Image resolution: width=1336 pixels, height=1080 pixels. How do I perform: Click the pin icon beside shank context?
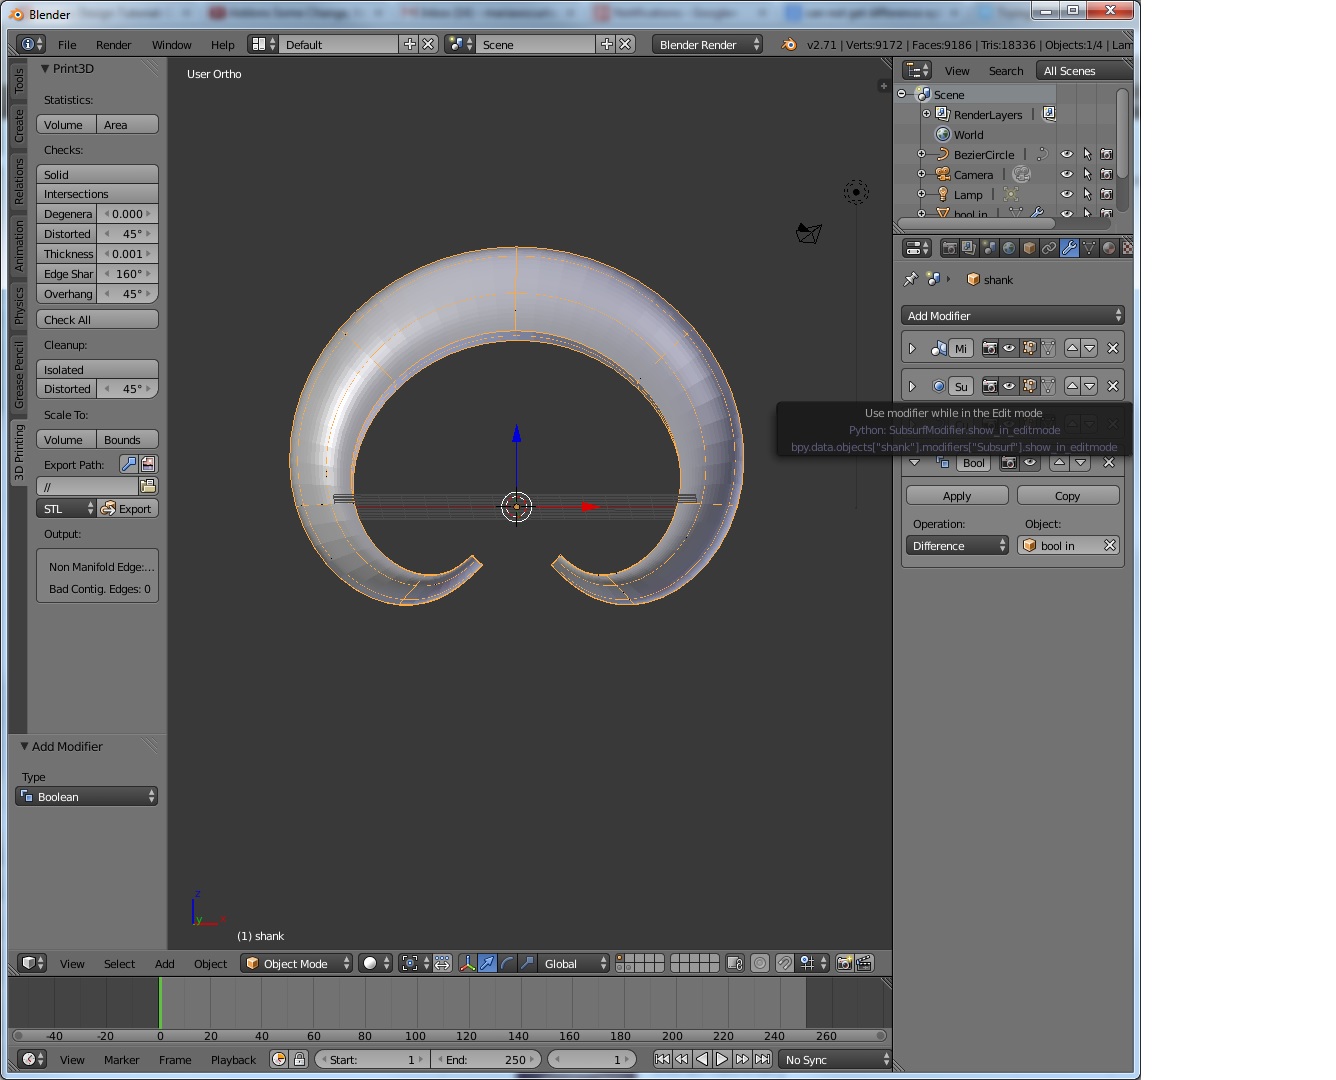tap(910, 279)
